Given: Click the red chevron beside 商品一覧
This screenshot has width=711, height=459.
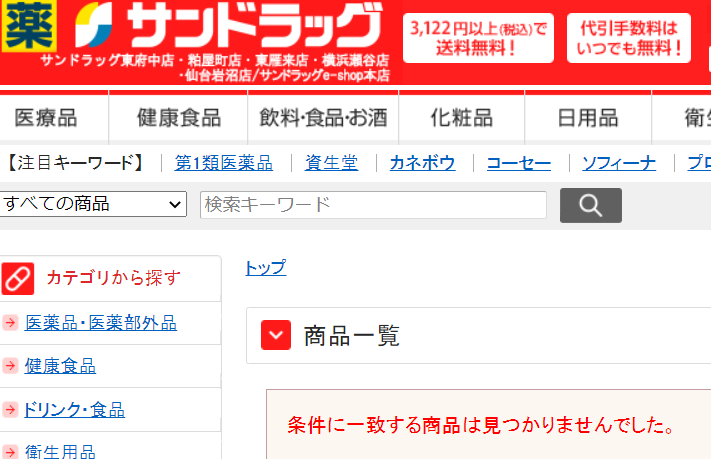Looking at the screenshot, I should 276,335.
